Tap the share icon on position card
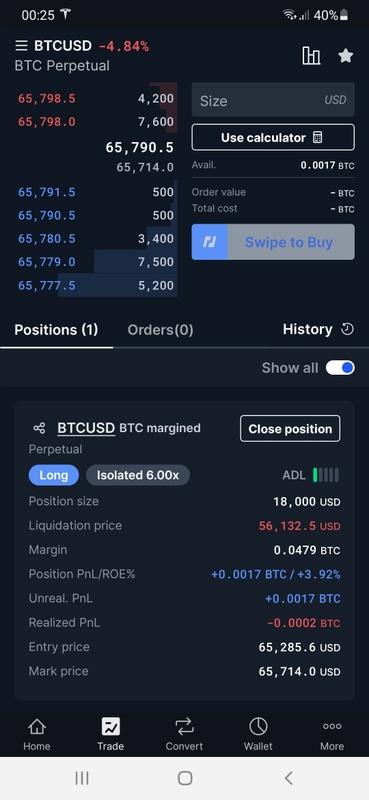 pos(39,428)
